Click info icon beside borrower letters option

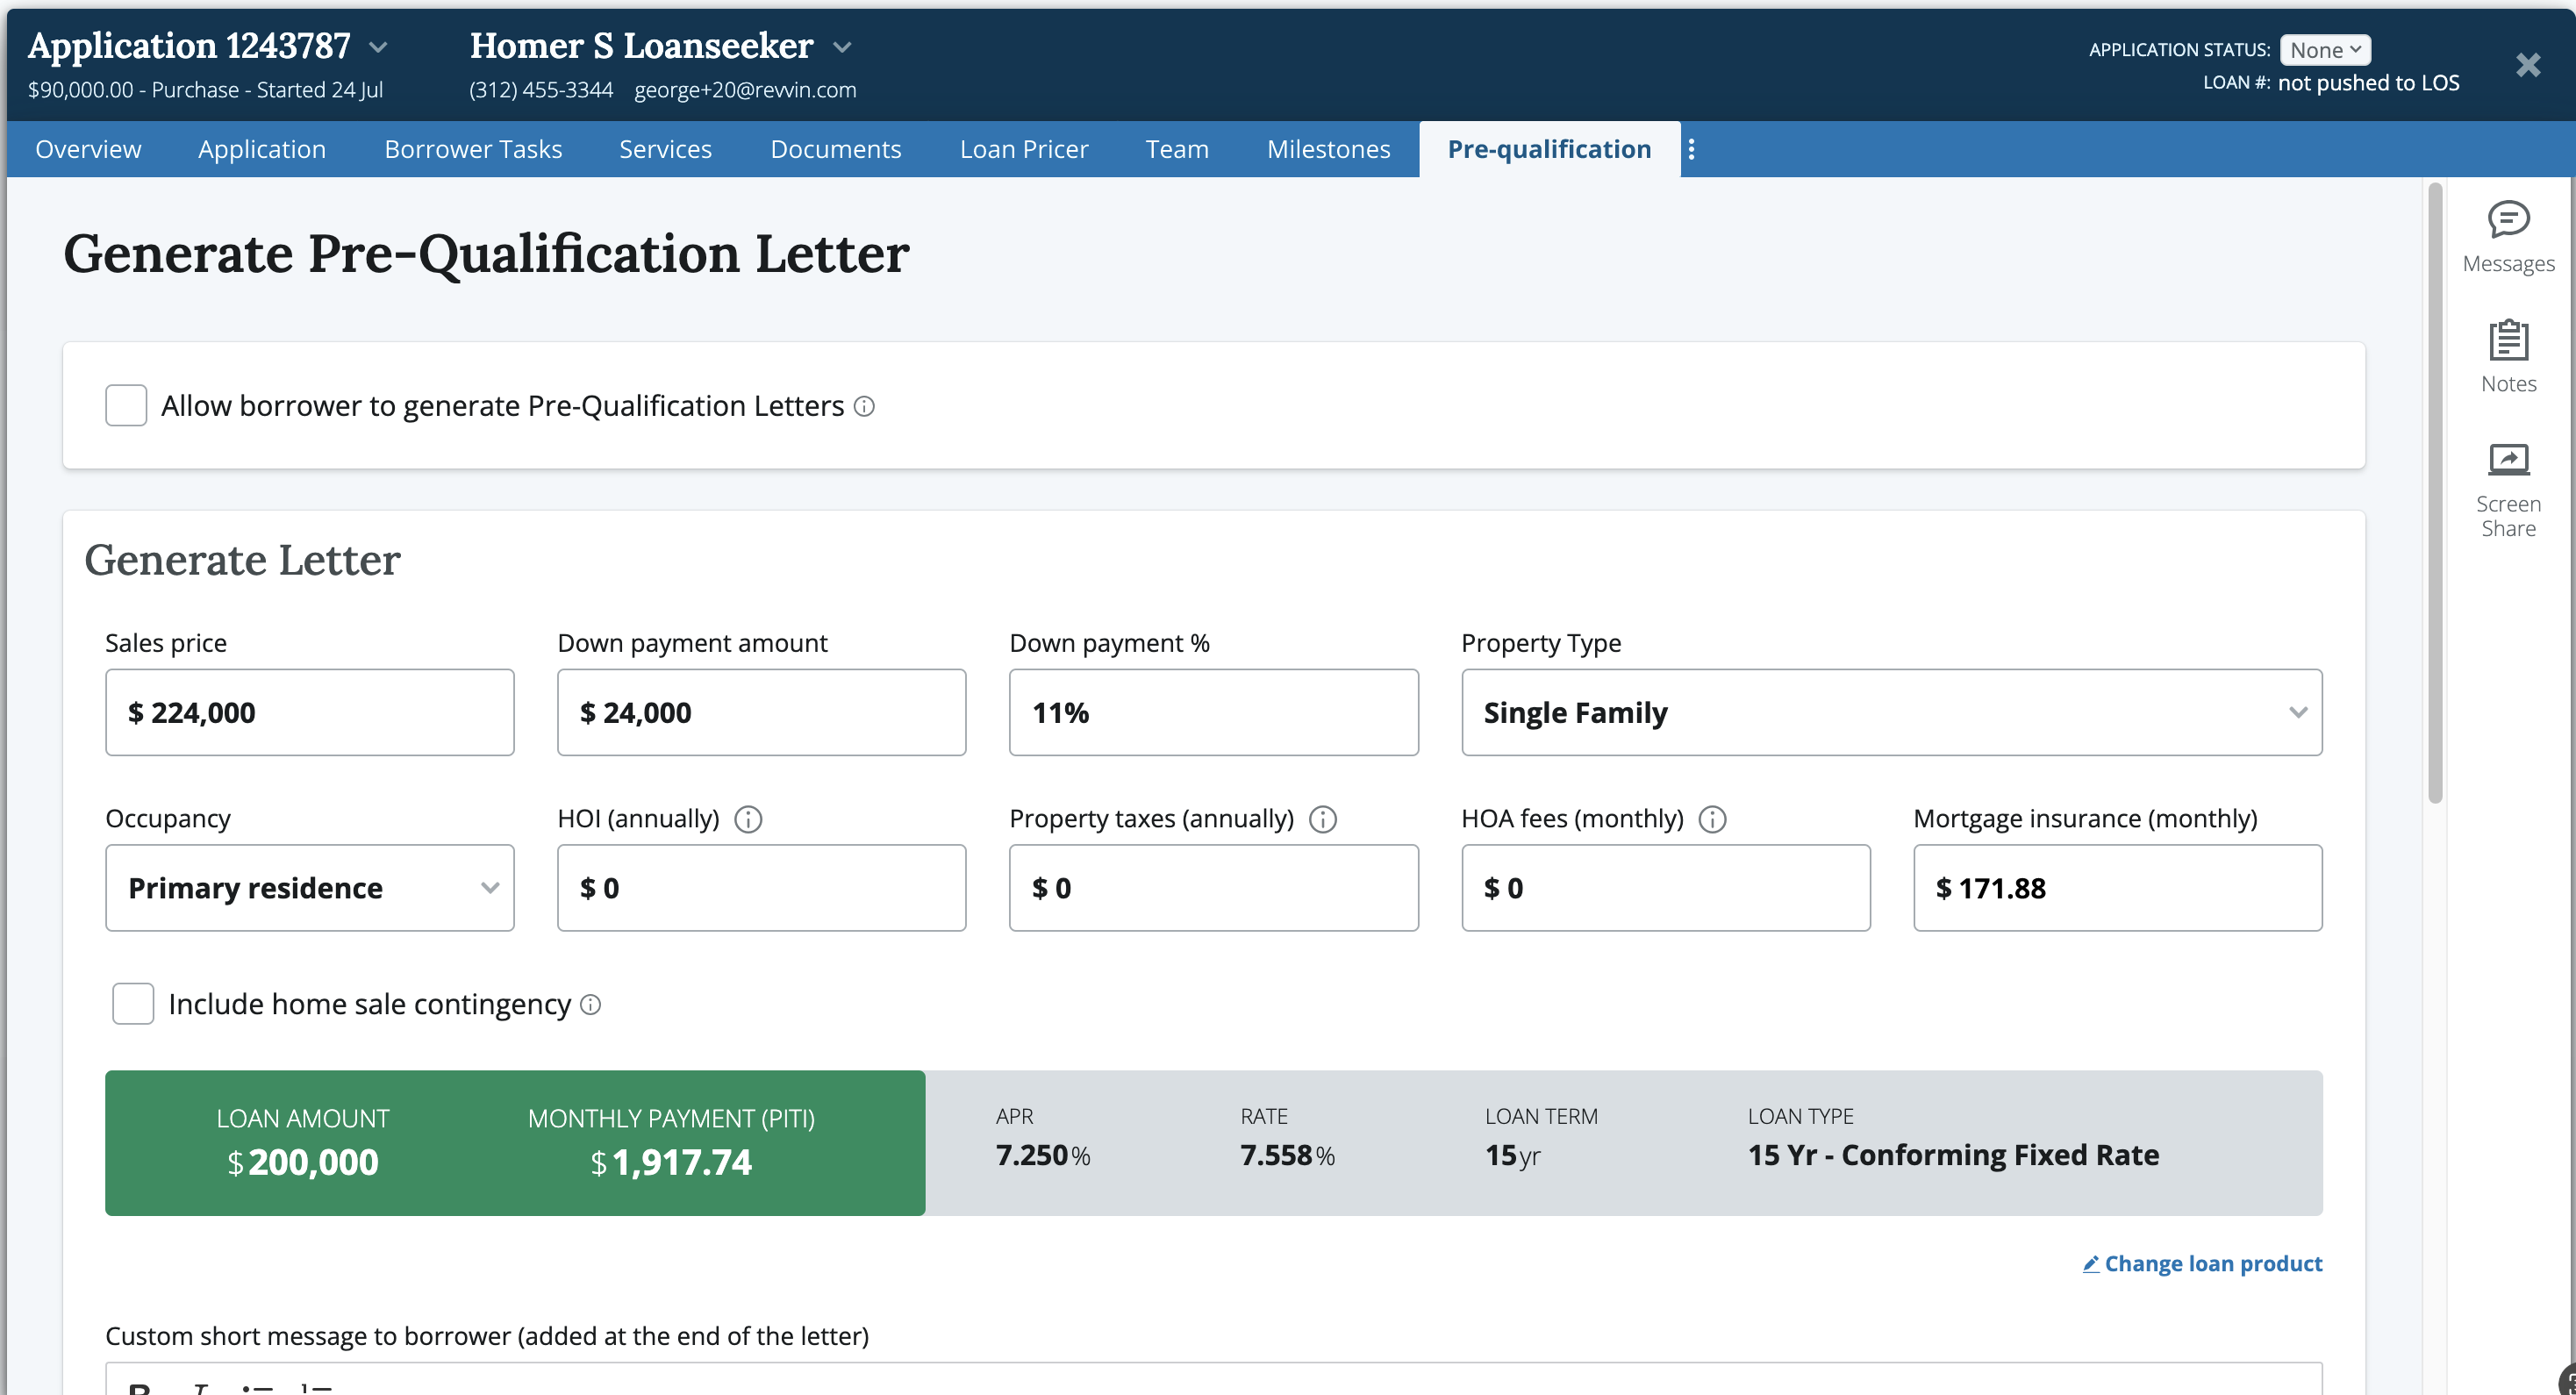[x=865, y=406]
